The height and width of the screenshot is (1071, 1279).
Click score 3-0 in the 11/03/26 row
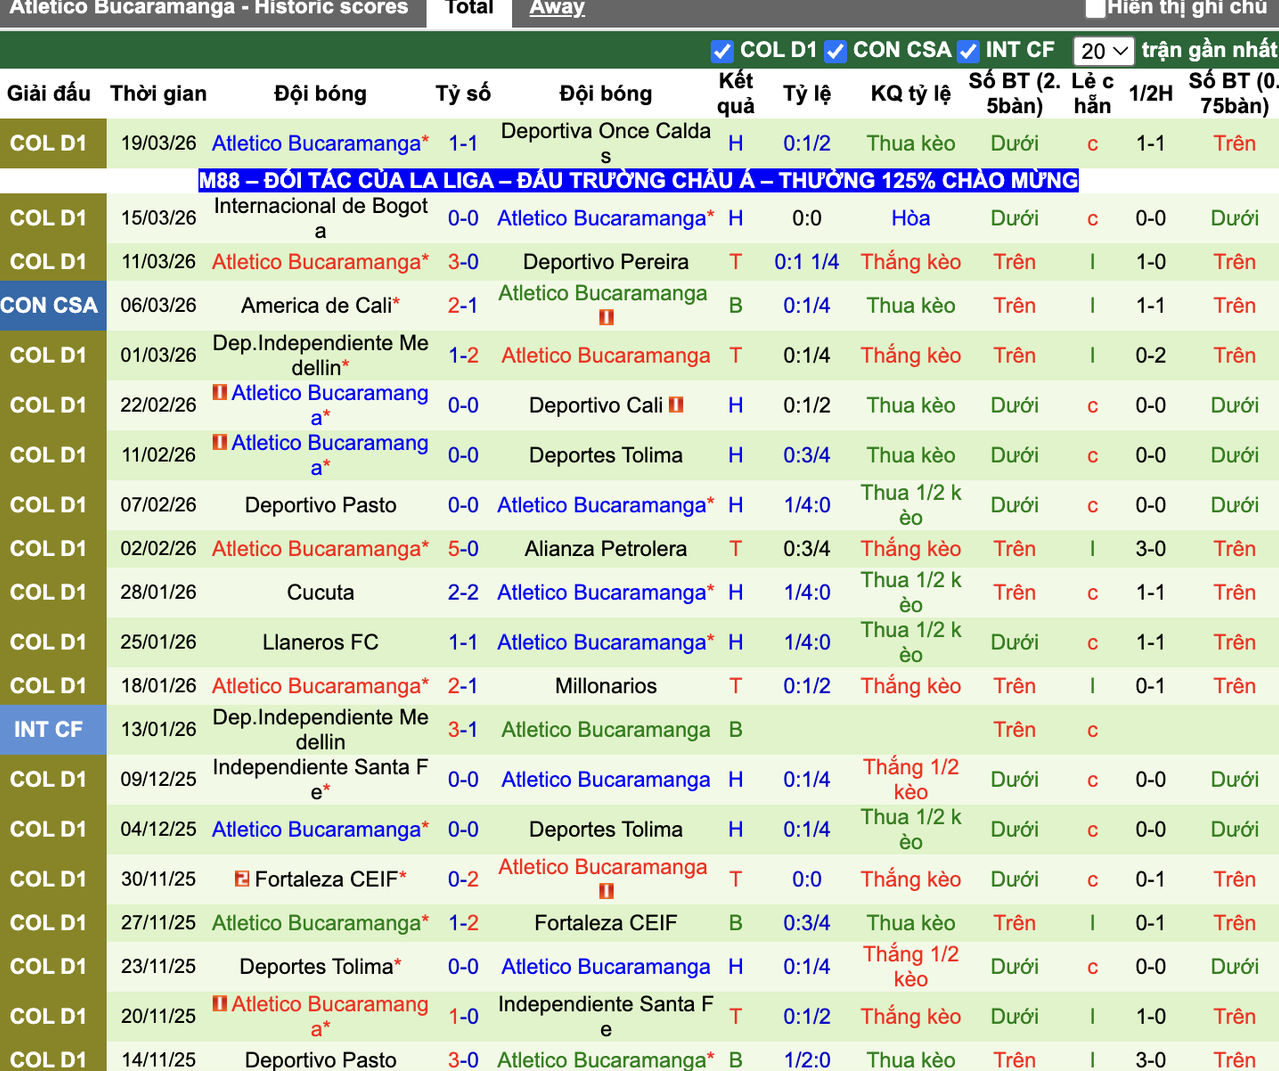[x=463, y=262]
